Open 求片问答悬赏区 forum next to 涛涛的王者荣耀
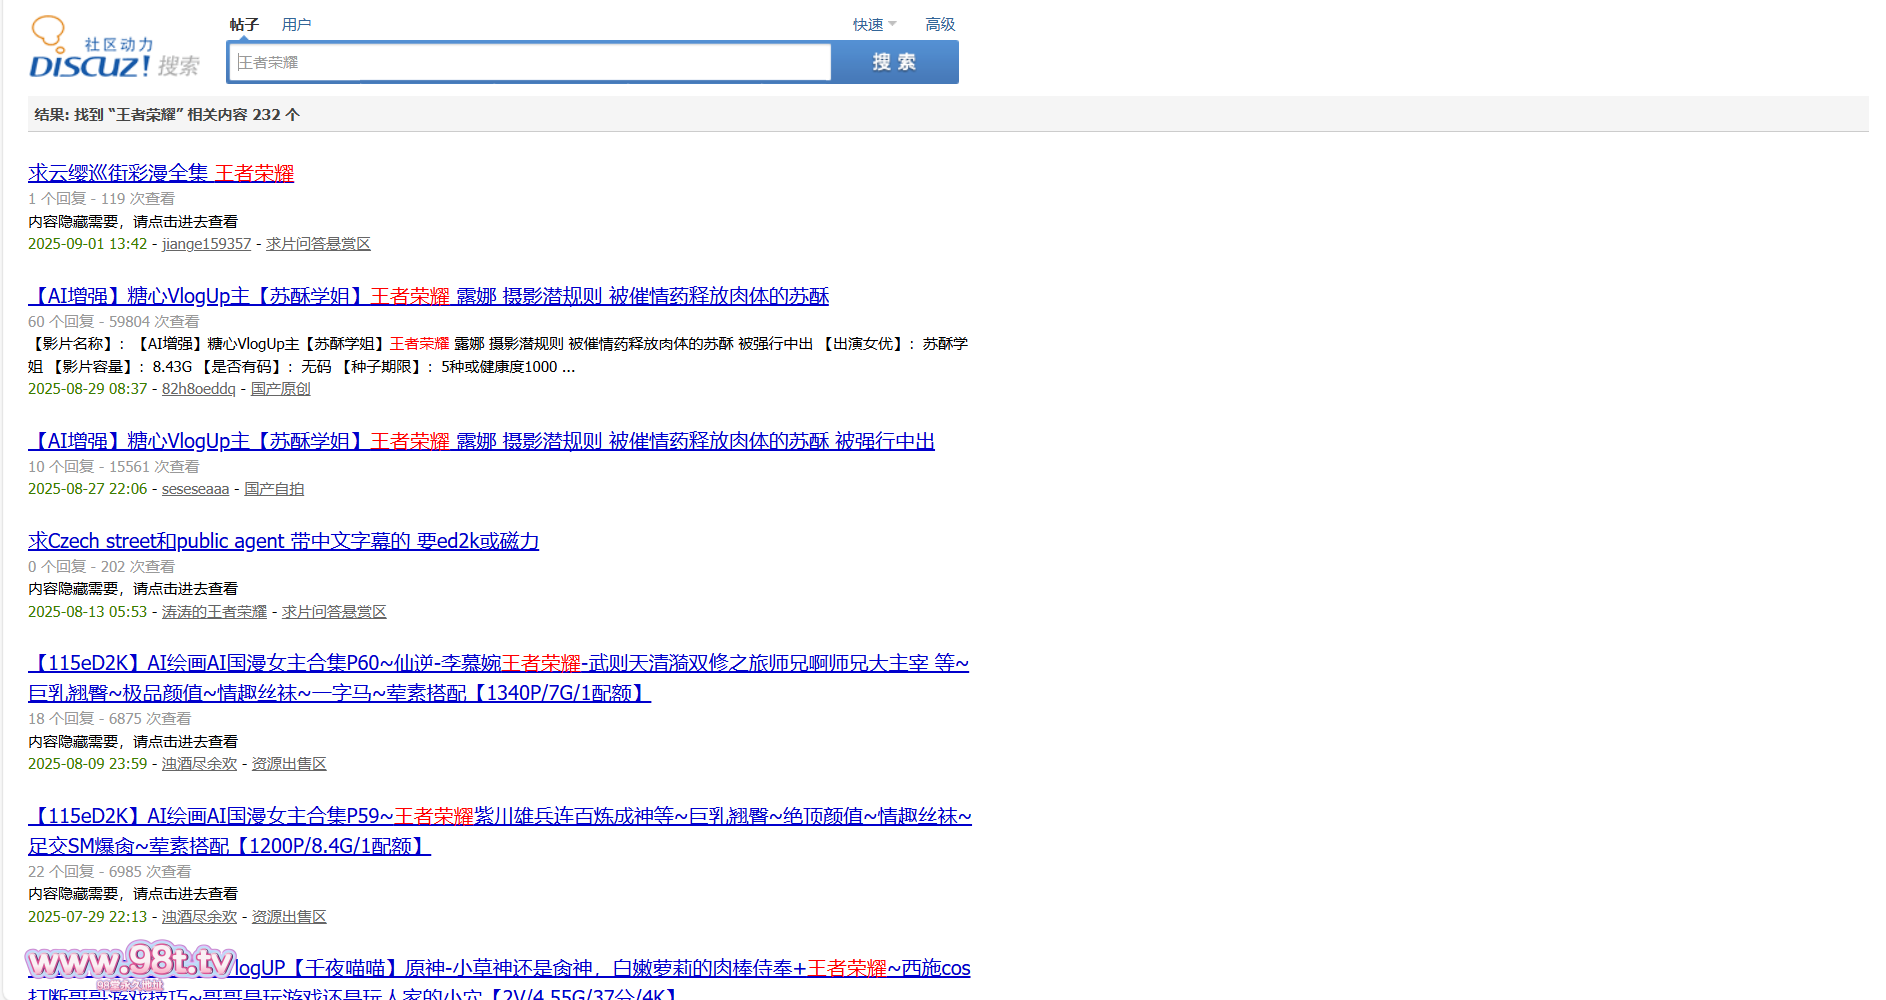 (x=334, y=612)
